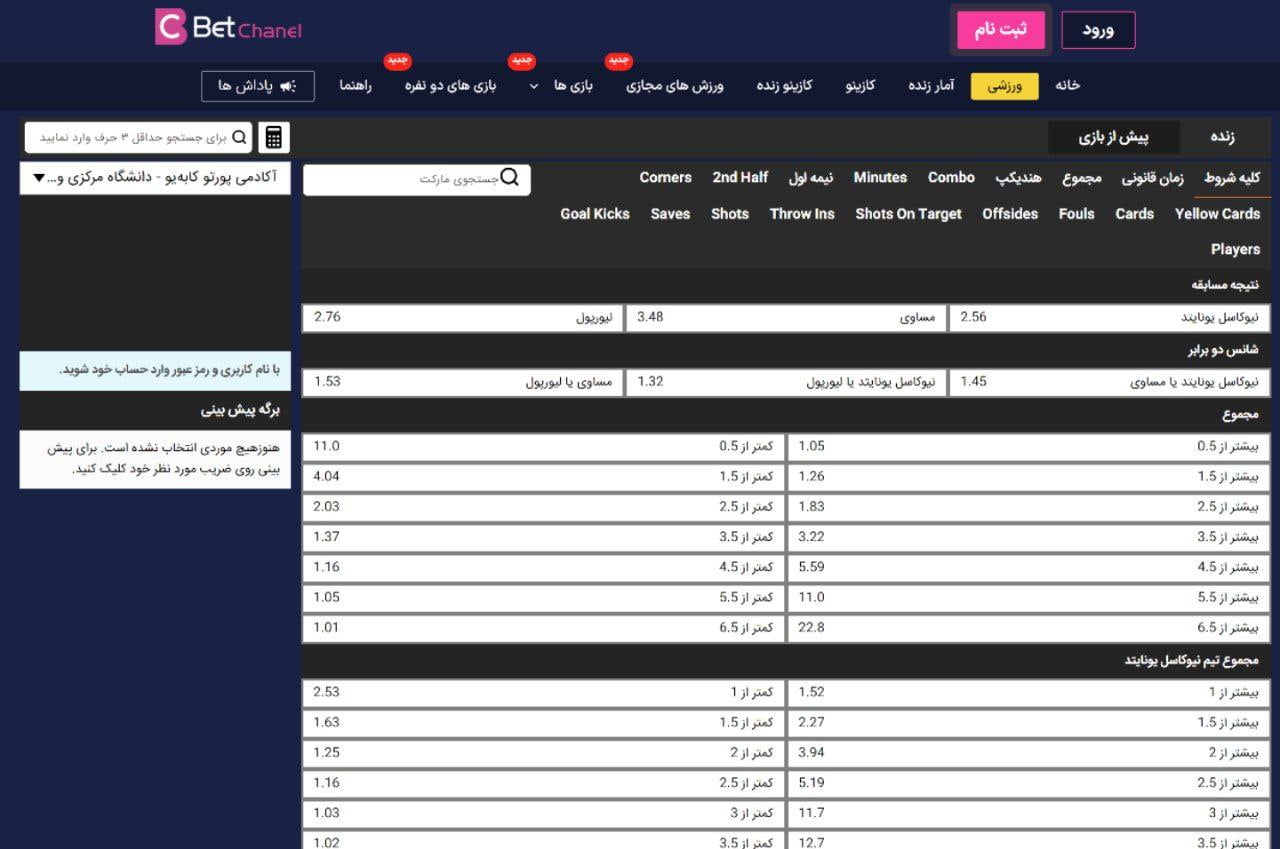Click the Bet Chanel logo

point(228,30)
